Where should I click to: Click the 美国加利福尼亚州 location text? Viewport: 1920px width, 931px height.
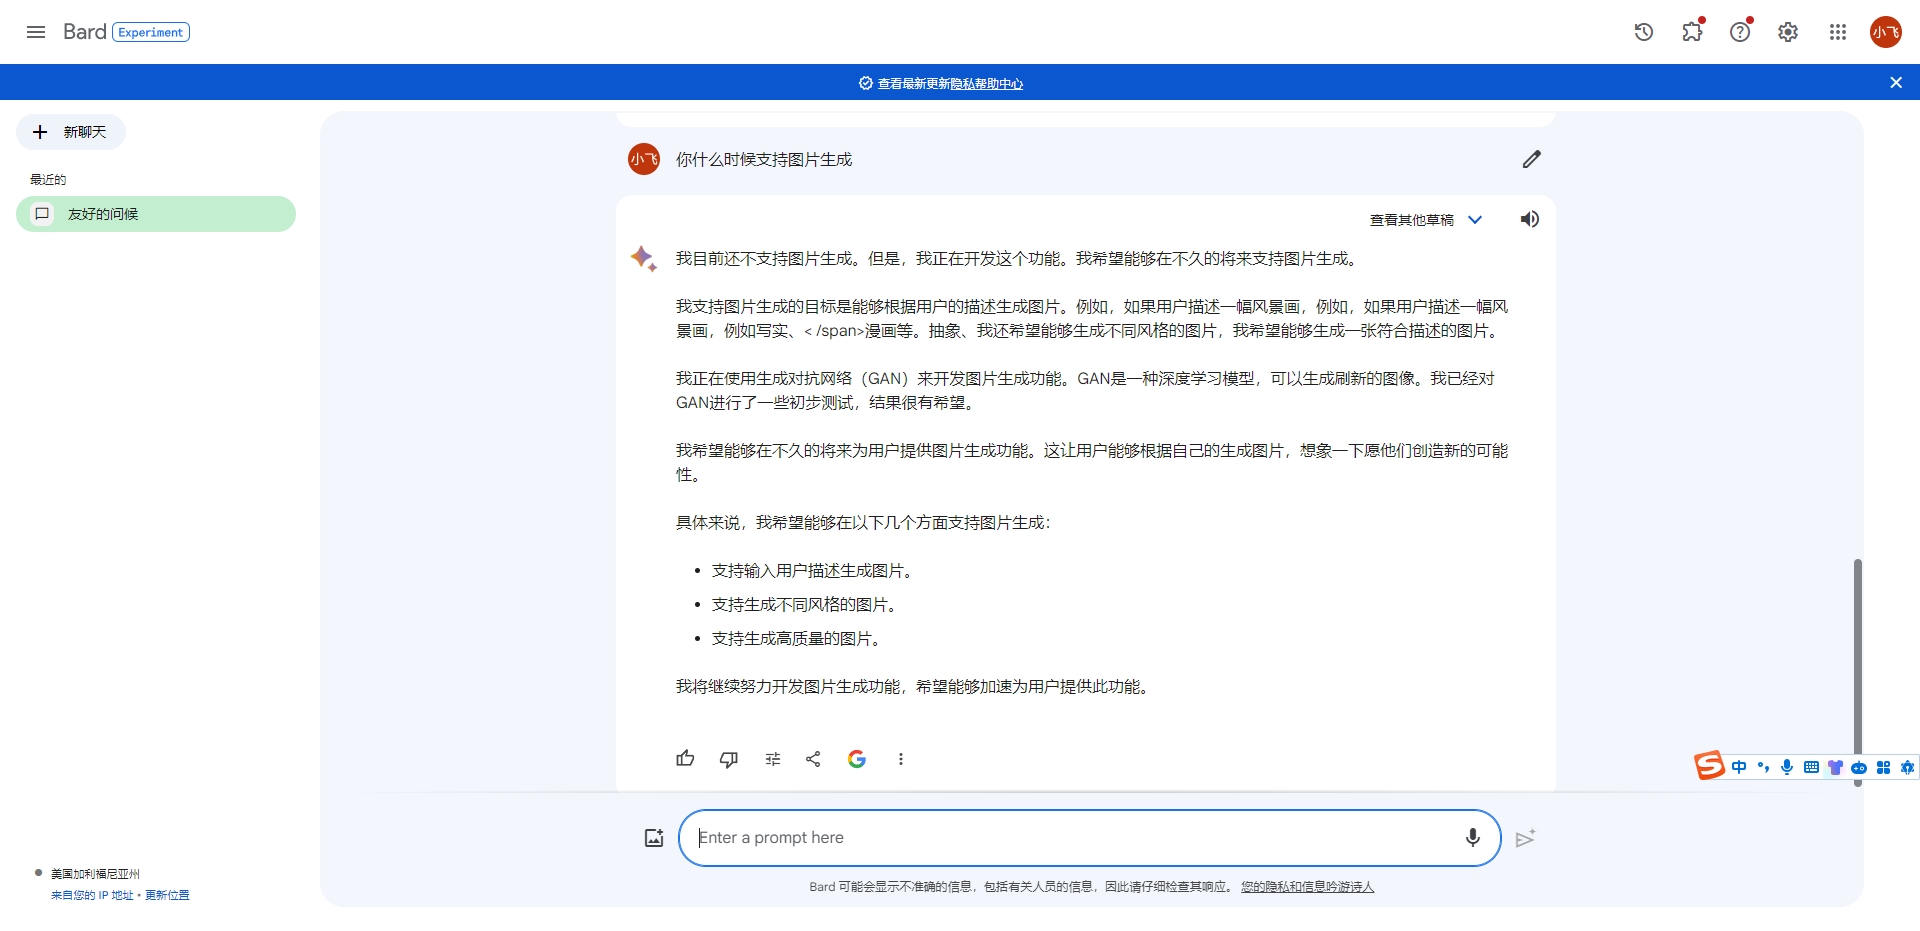95,874
